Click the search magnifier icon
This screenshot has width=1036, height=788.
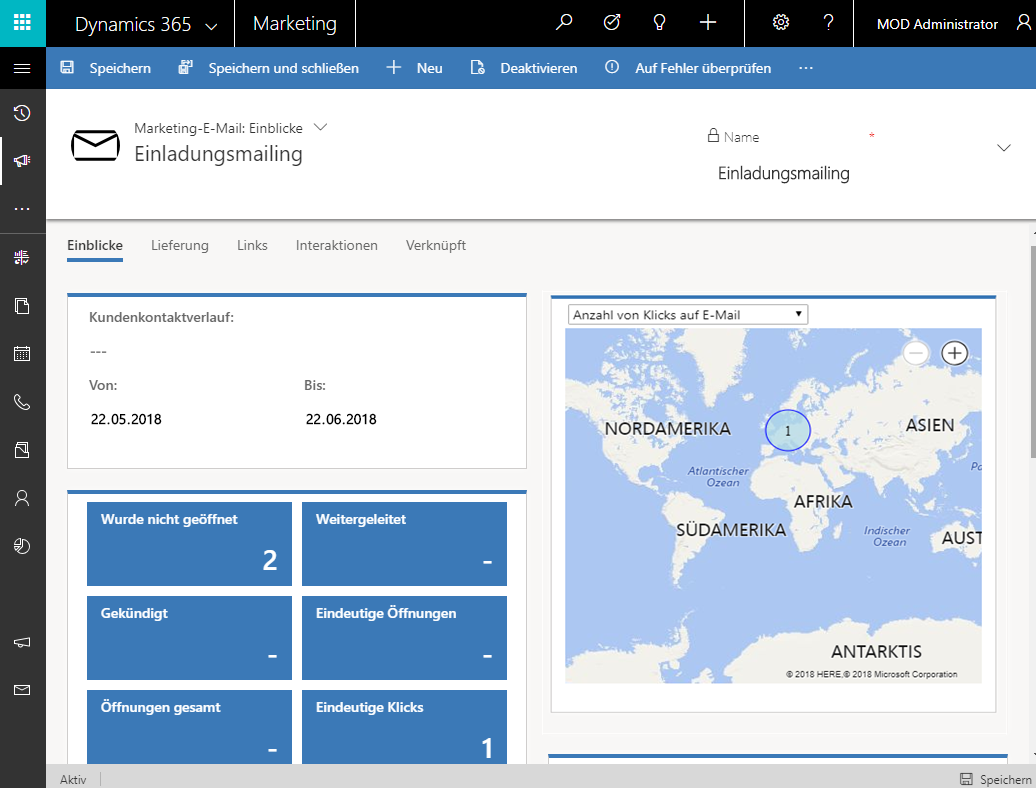pyautogui.click(x=564, y=23)
